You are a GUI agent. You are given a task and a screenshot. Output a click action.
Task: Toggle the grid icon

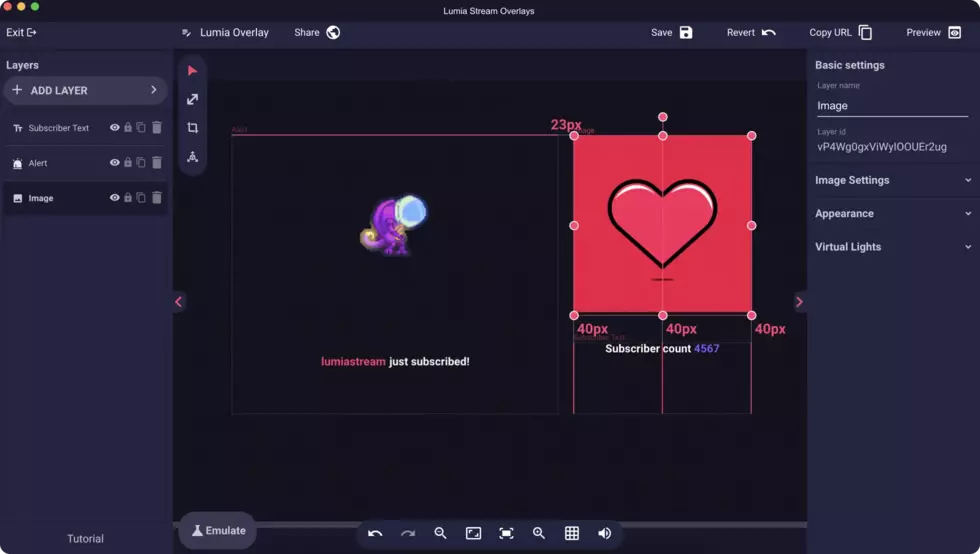572,533
